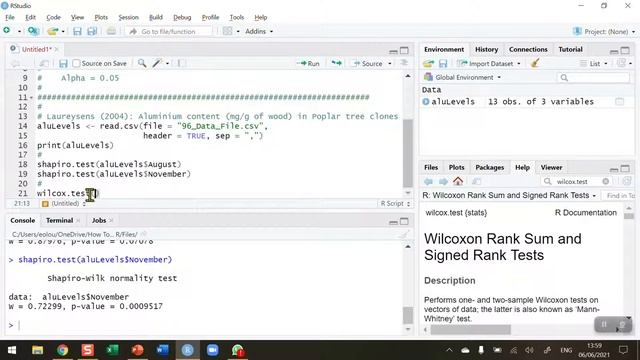Switch to the Packages tab
This screenshot has width=640, height=360.
489,167
